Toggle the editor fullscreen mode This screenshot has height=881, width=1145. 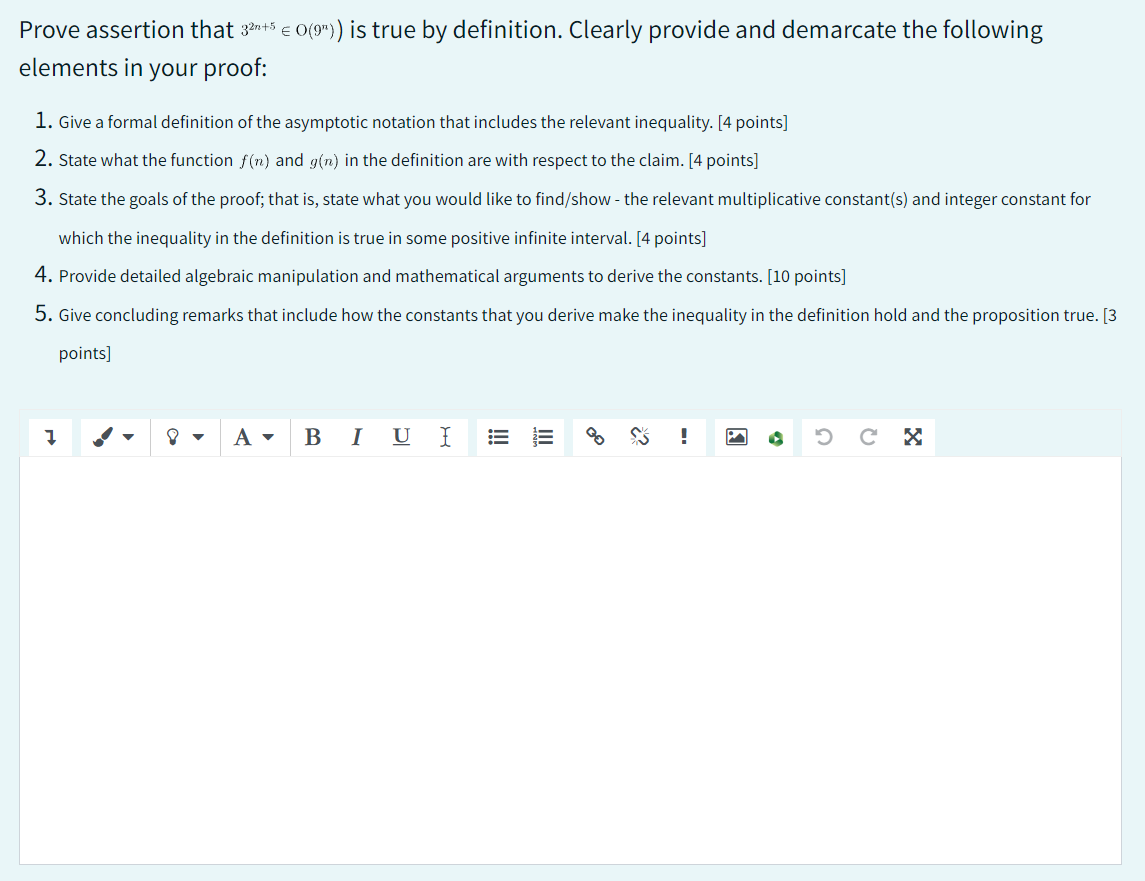click(911, 437)
